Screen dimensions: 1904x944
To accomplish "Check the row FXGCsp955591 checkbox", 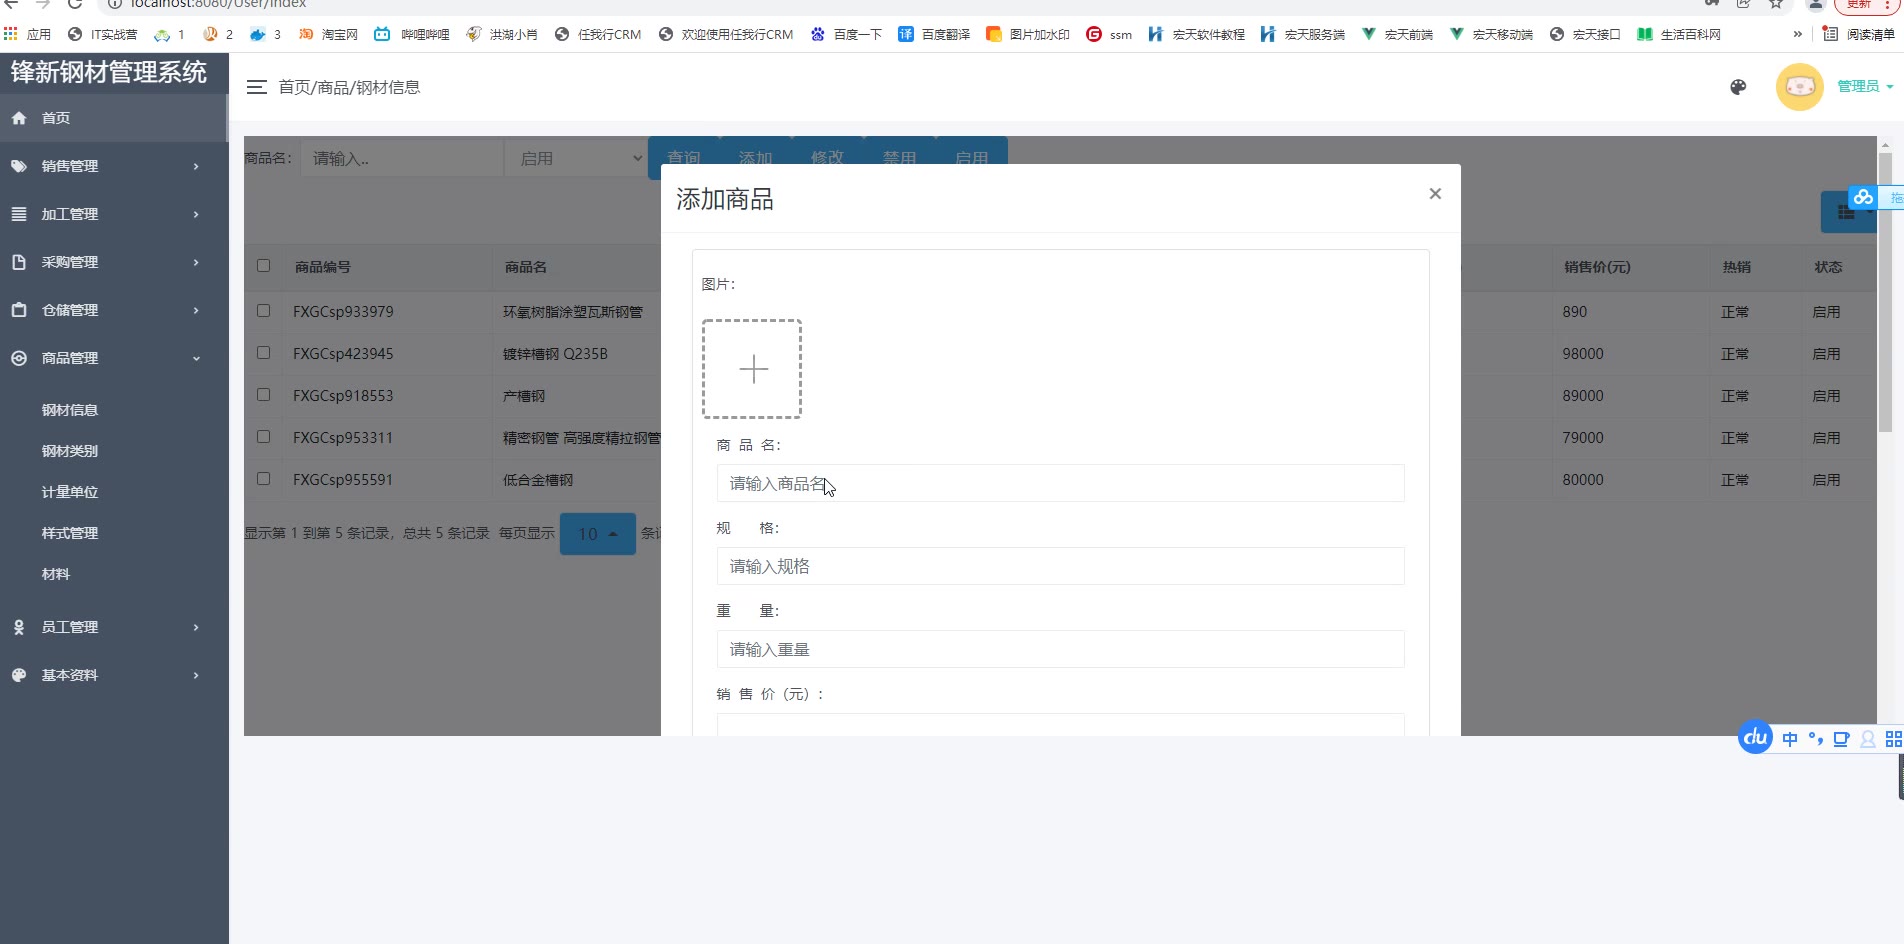I will (263, 479).
